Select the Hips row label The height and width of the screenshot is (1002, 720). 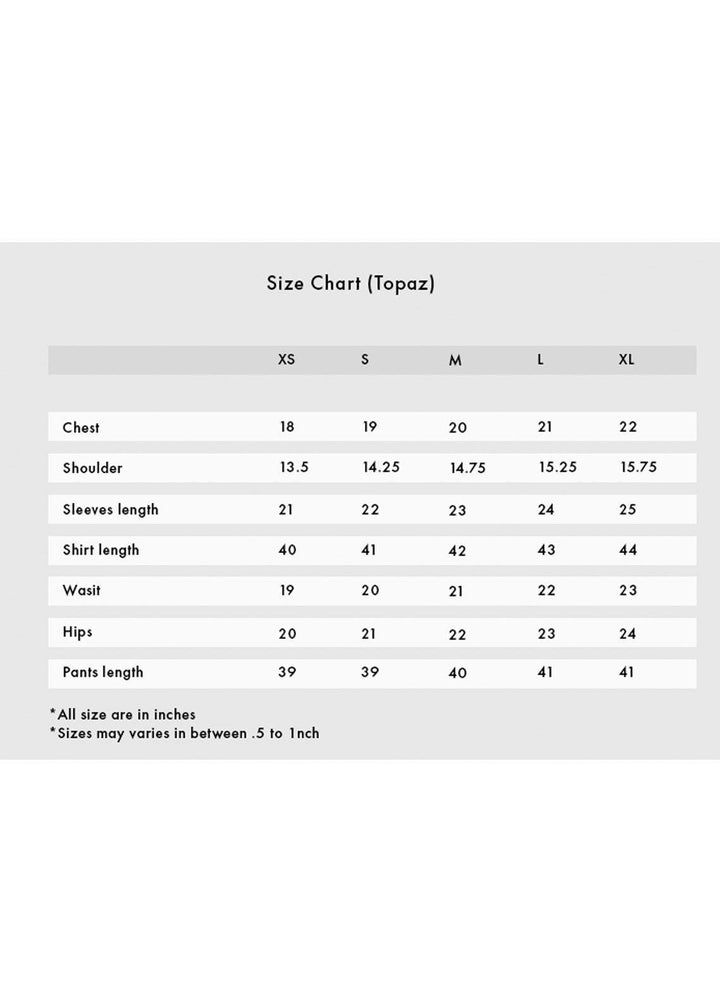[x=77, y=632]
